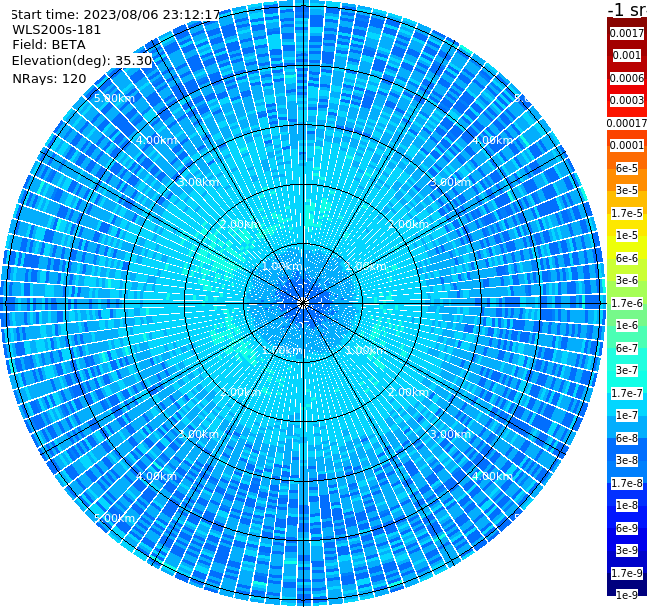
Task: Click the 3.00km ring label in the northwest quadrant
Action: point(198,182)
